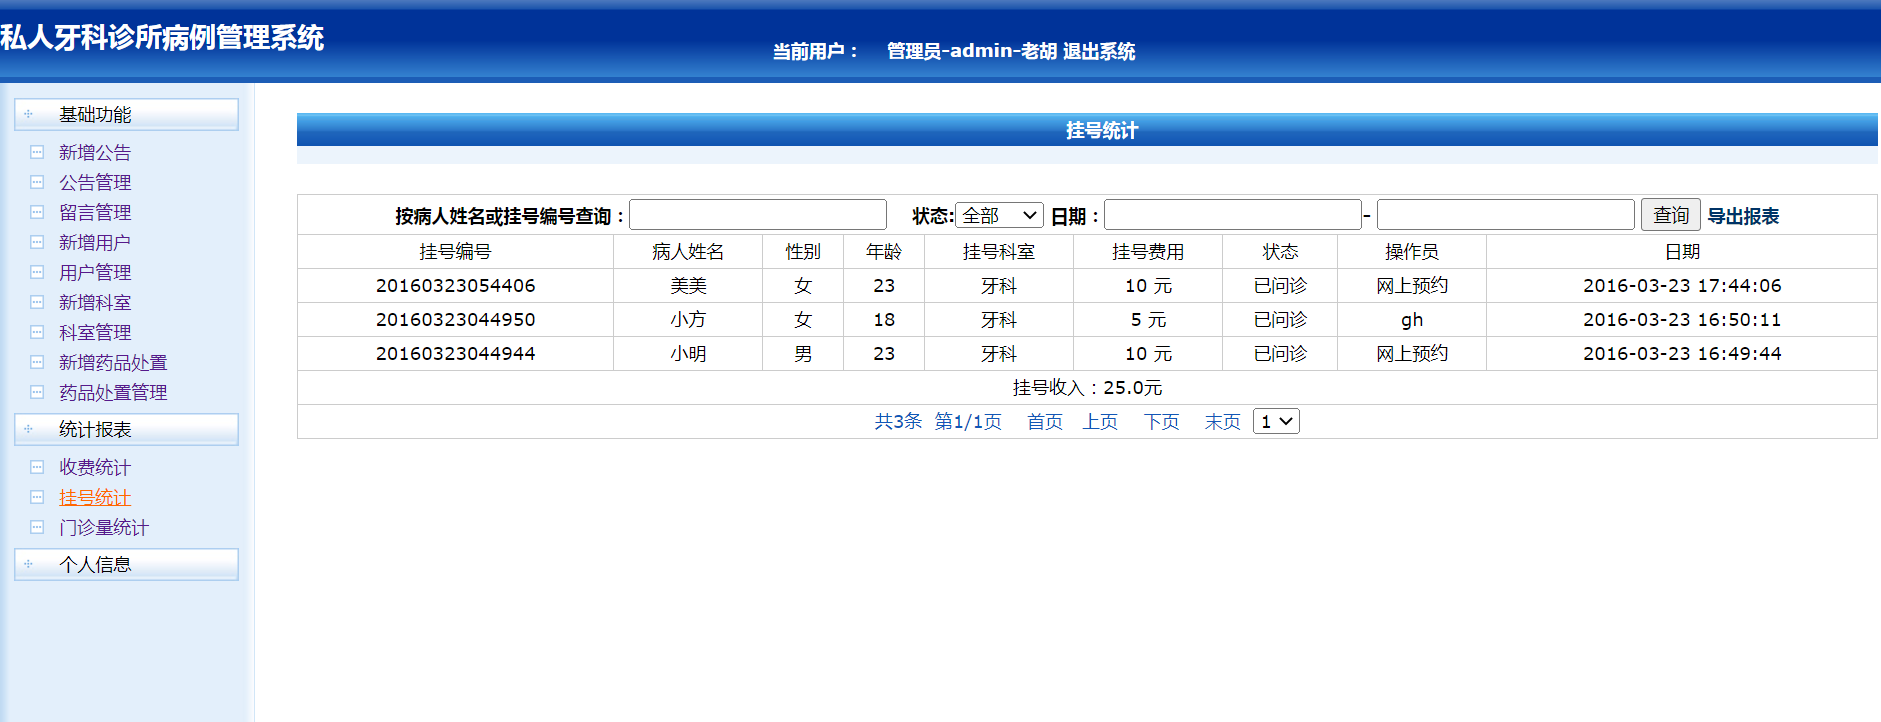The image size is (1881, 722).
Task: Click age cell 18
Action: [x=884, y=320]
